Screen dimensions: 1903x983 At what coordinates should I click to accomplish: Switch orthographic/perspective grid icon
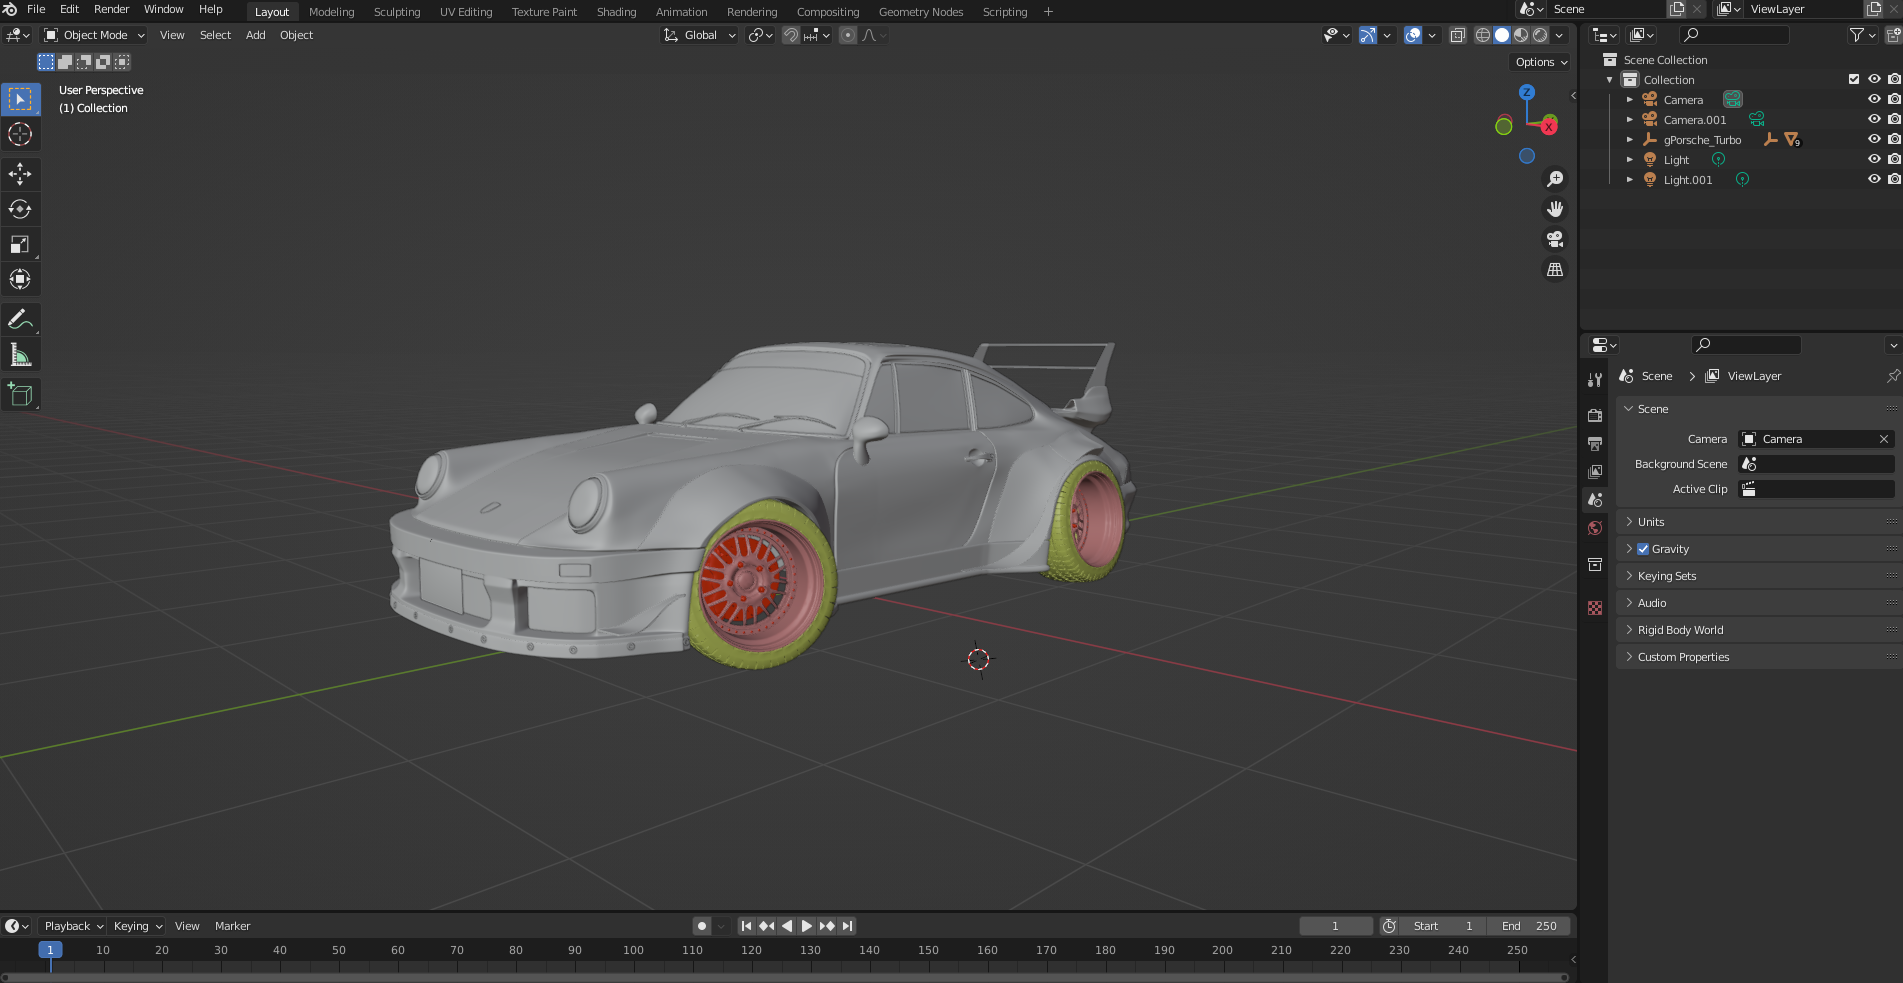[1555, 270]
